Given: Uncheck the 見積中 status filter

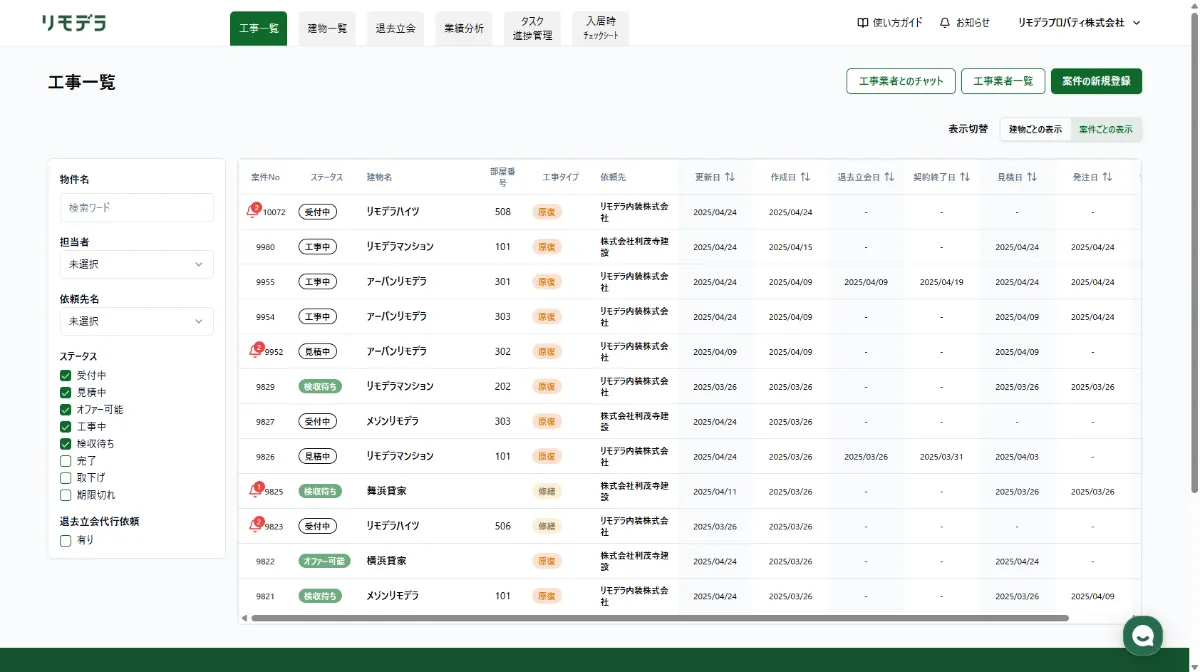Looking at the screenshot, I should click(x=66, y=393).
